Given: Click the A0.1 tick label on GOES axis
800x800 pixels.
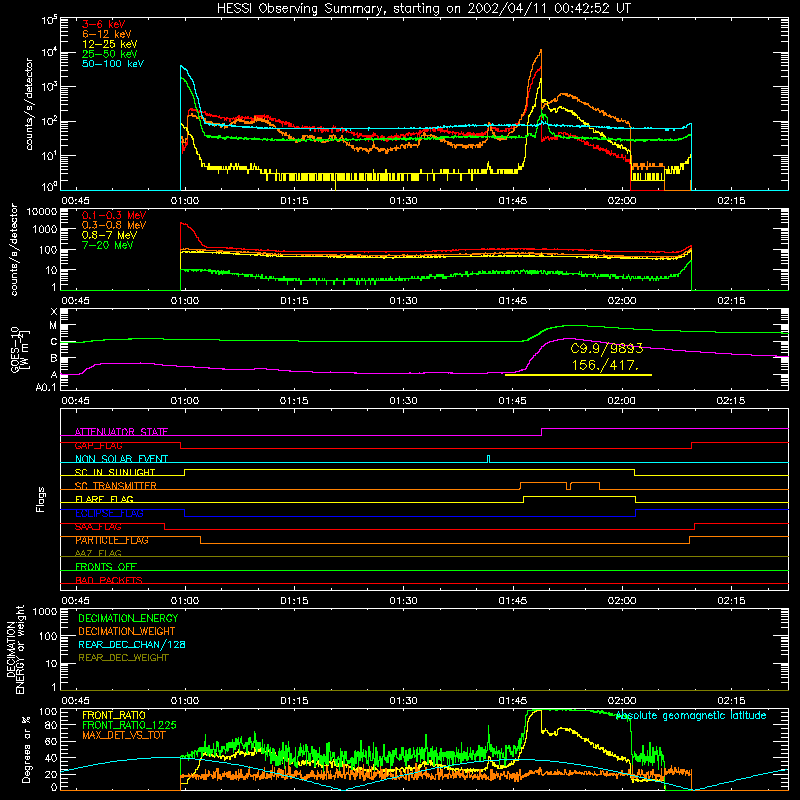Looking at the screenshot, I should [x=46, y=387].
